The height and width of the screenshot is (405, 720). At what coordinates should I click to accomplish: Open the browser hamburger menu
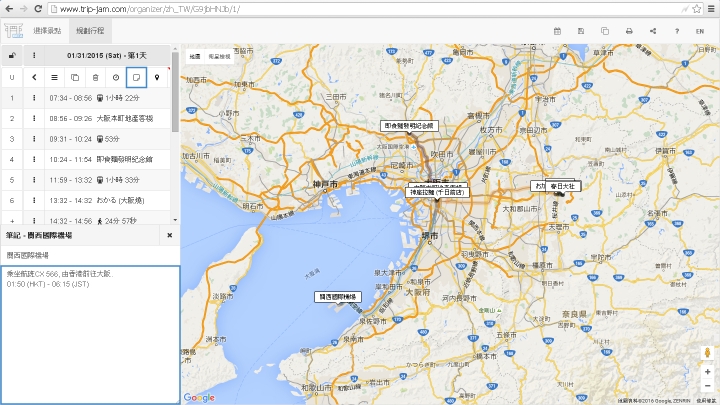tap(711, 9)
